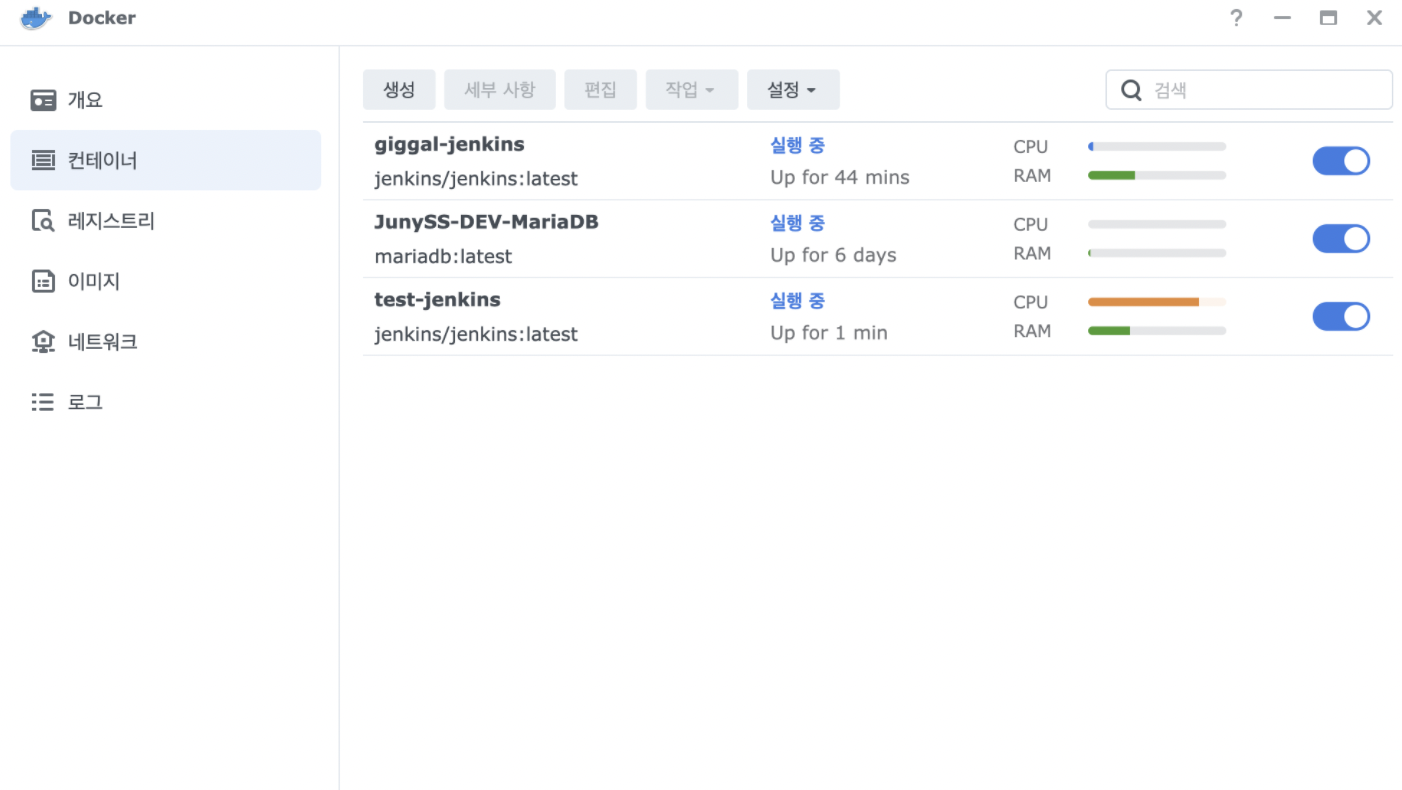This screenshot has width=1402, height=790.
Task: Click 'Up for 44 mins' status text
Action: pos(840,177)
